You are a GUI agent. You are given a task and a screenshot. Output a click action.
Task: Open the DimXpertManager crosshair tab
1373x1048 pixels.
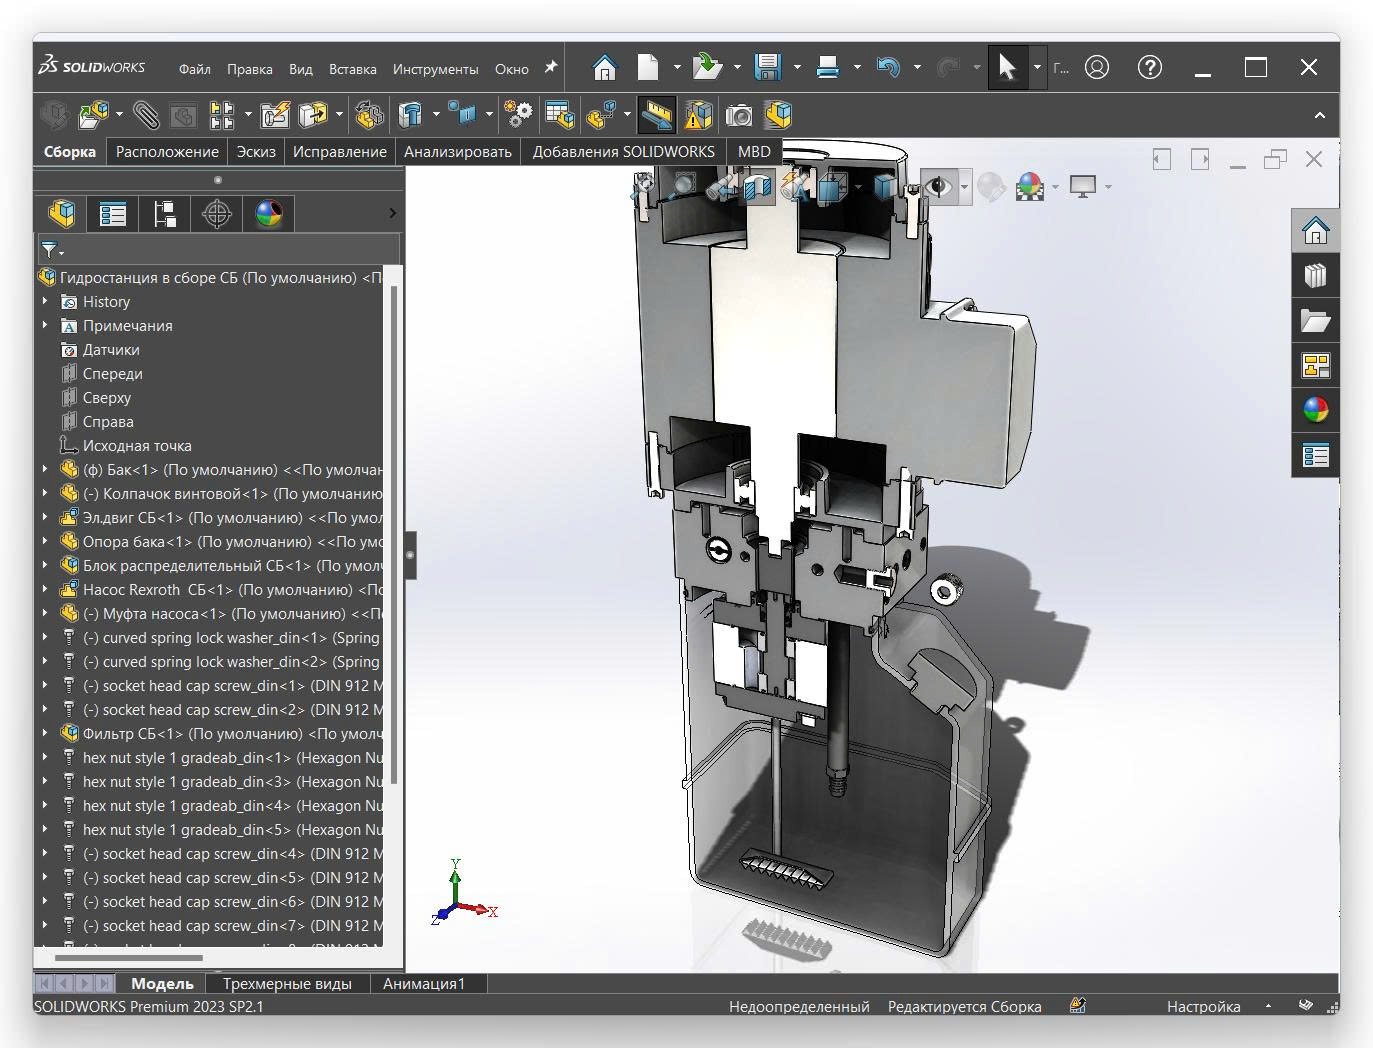(217, 214)
